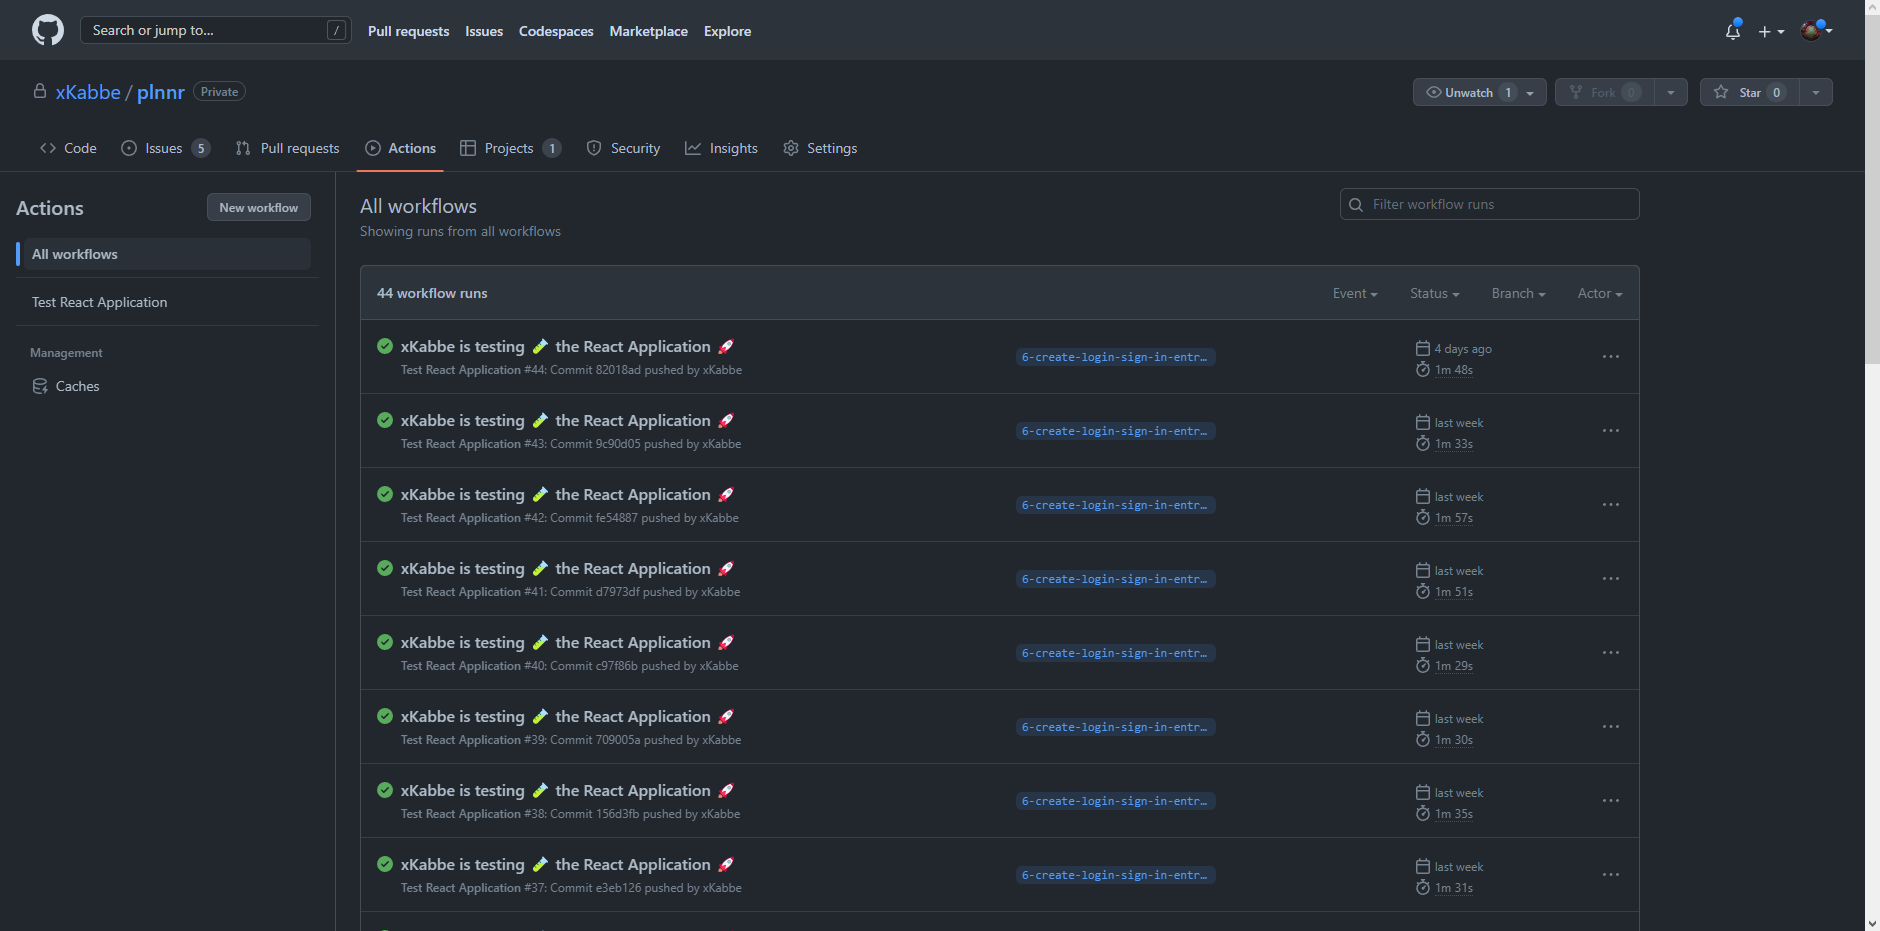Switch to the Security tab
1880x931 pixels.
point(623,148)
